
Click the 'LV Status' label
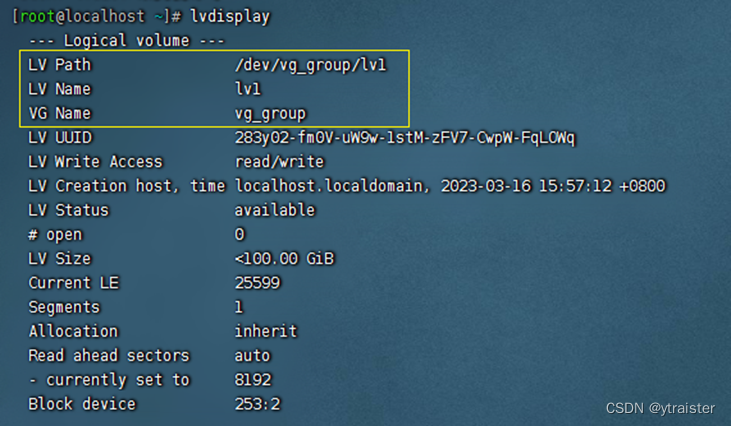69,210
